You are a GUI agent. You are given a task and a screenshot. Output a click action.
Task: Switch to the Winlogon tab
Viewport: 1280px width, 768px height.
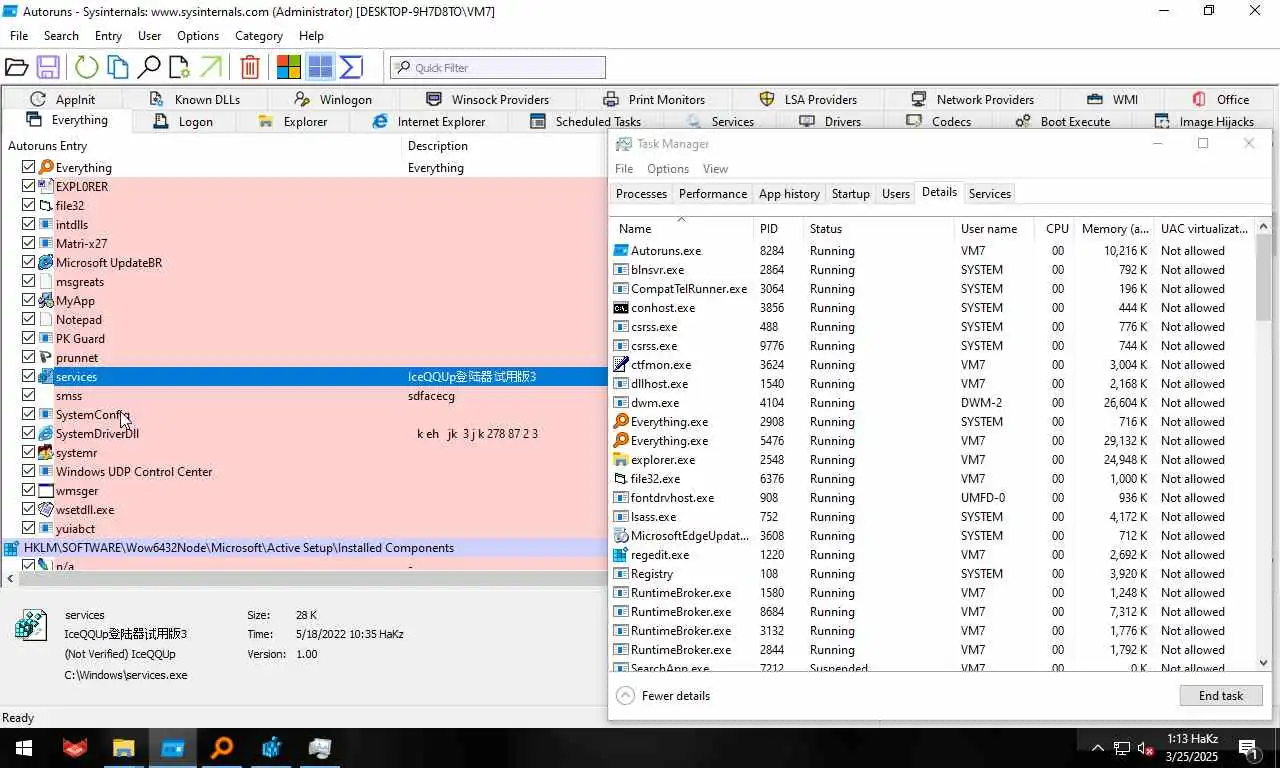[333, 99]
